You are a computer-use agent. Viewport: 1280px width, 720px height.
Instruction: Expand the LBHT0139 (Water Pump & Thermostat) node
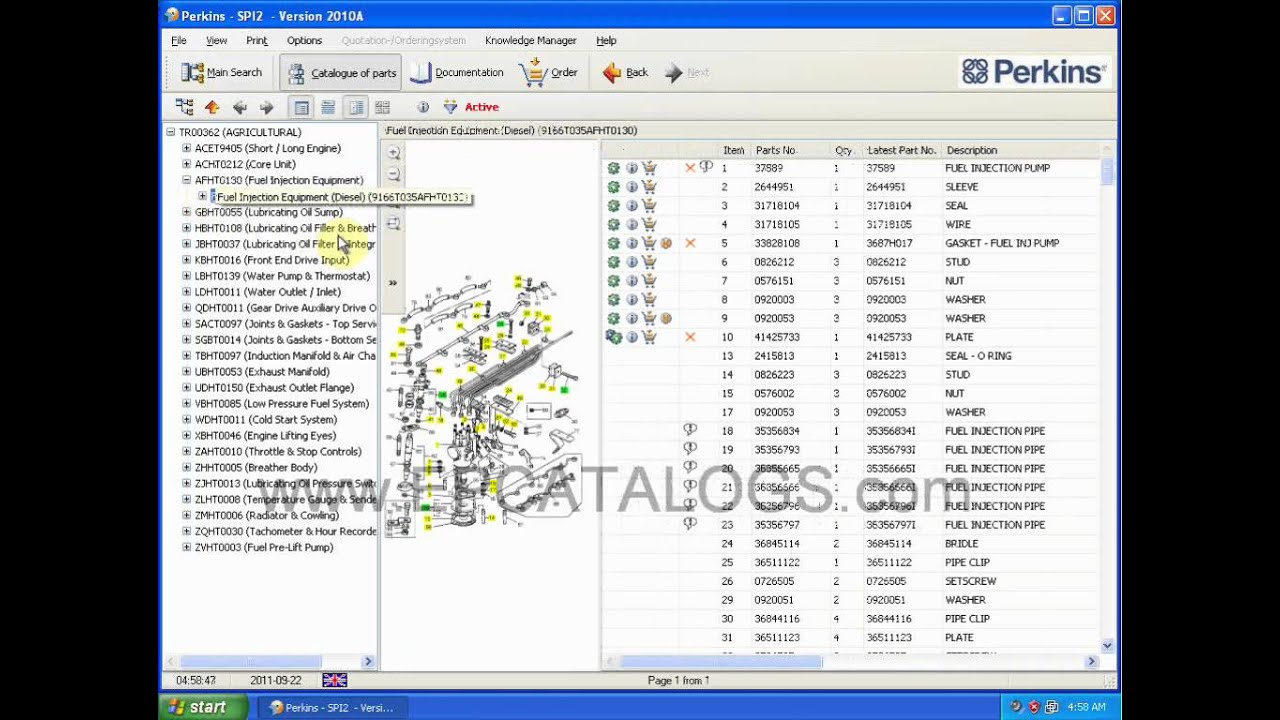point(186,276)
